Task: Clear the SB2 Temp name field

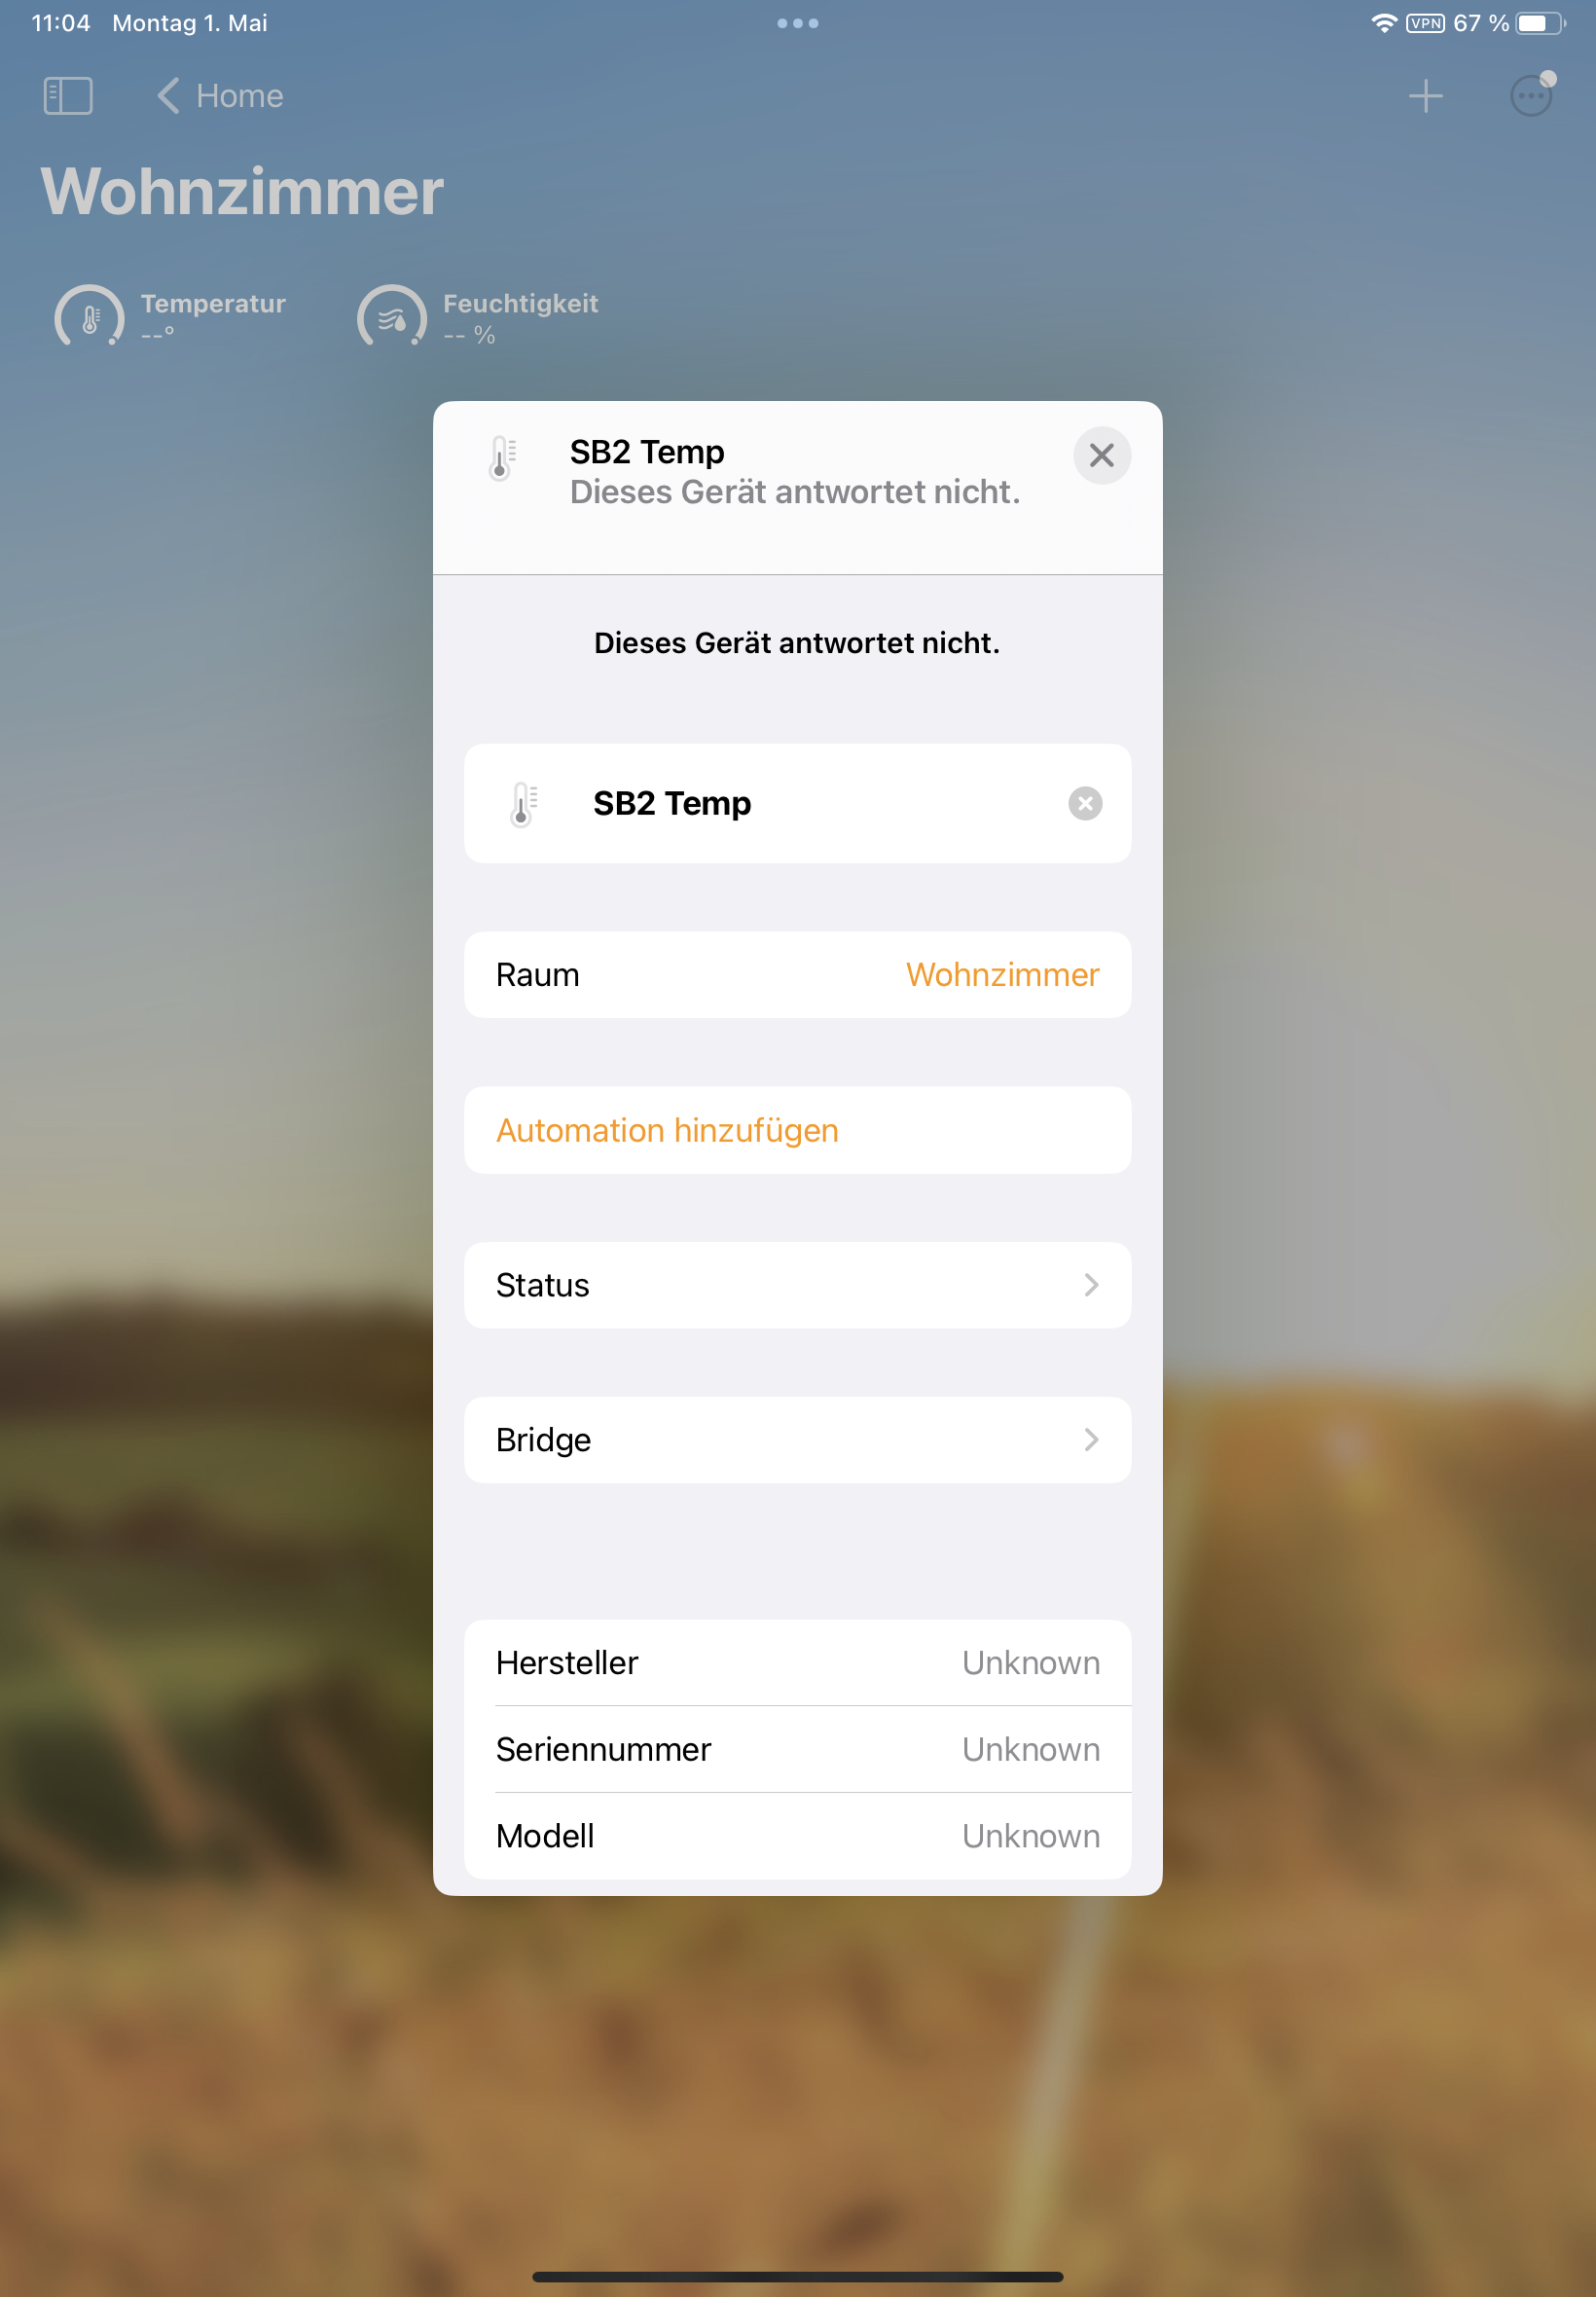Action: 1085,803
